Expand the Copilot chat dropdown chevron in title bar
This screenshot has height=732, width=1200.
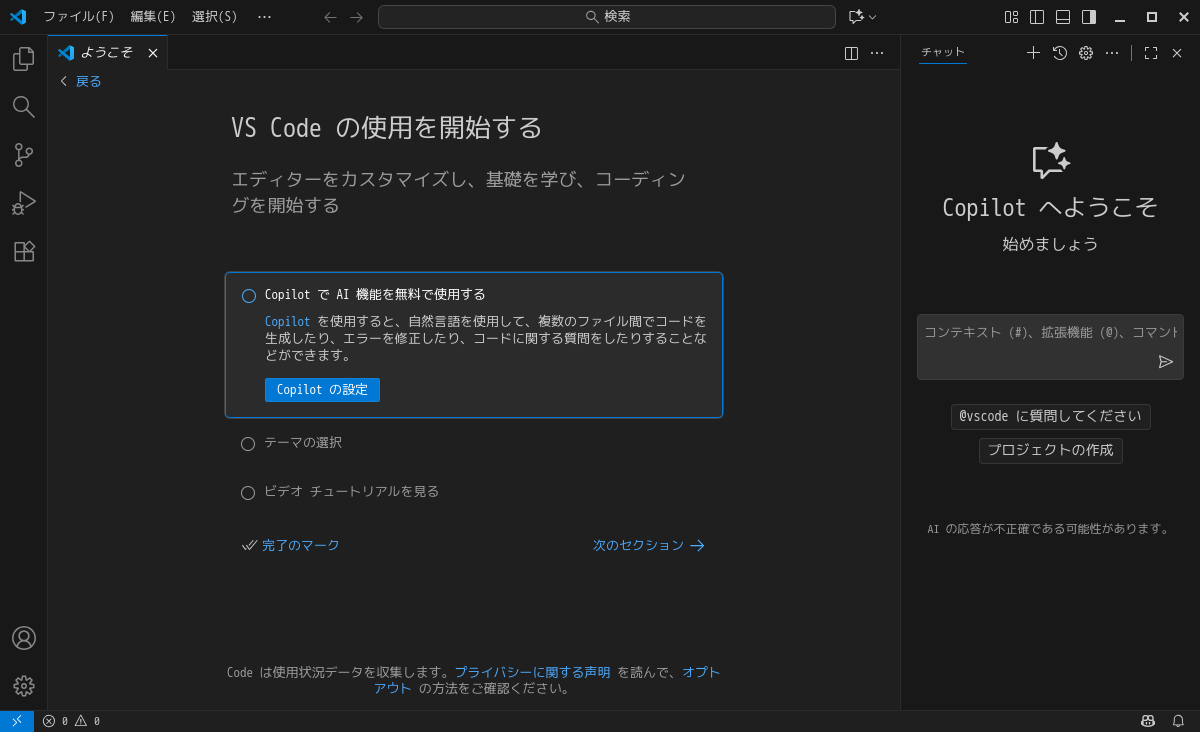pos(873,17)
